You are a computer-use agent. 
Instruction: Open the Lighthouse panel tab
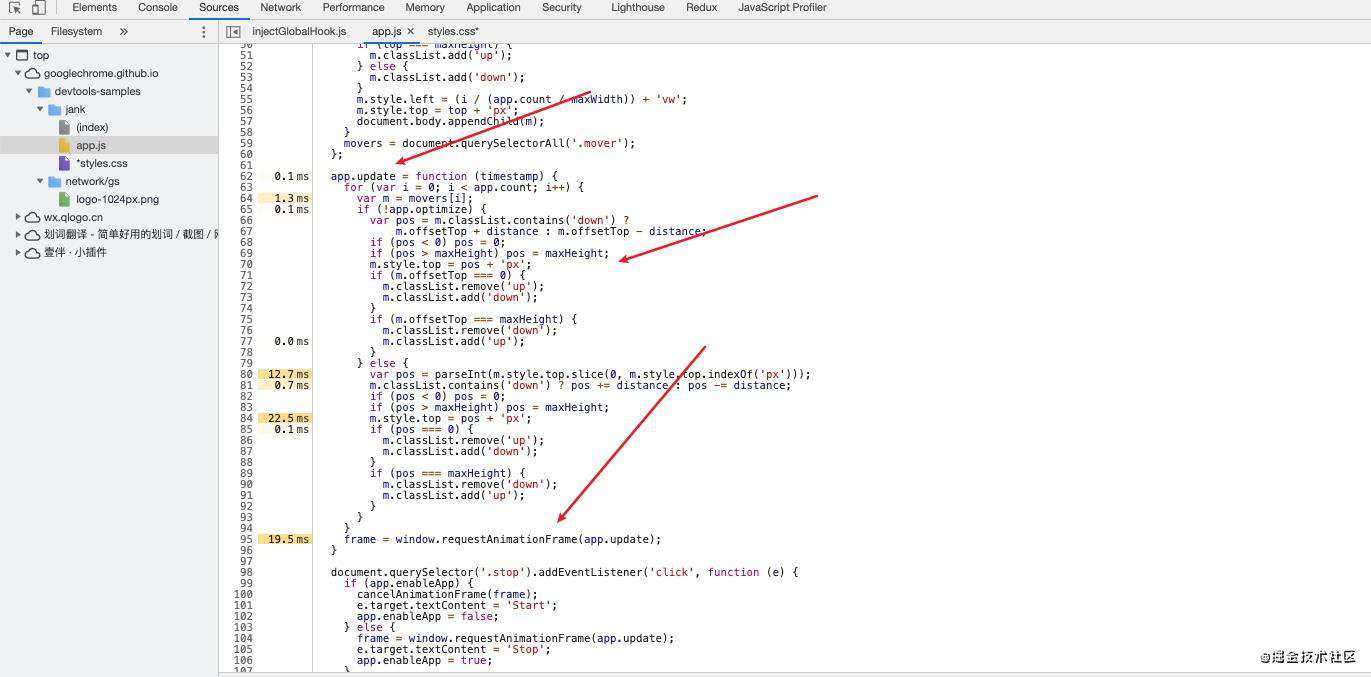click(x=638, y=8)
